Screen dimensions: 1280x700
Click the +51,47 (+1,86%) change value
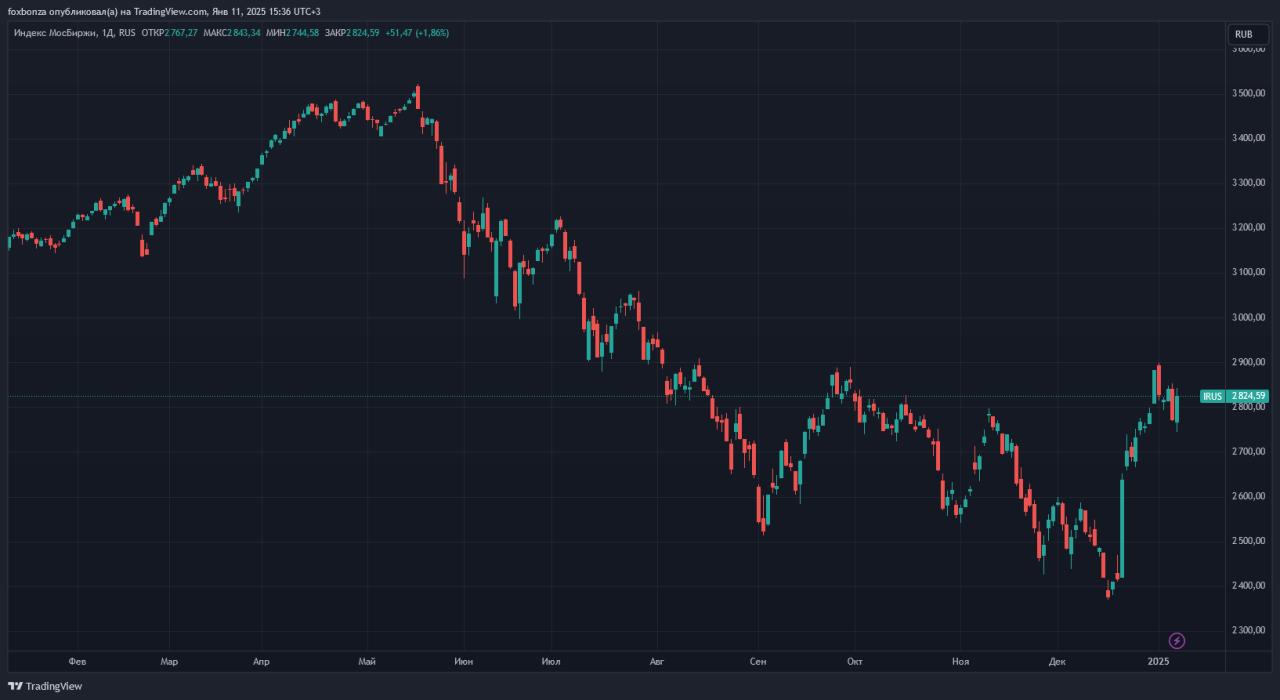click(x=416, y=33)
